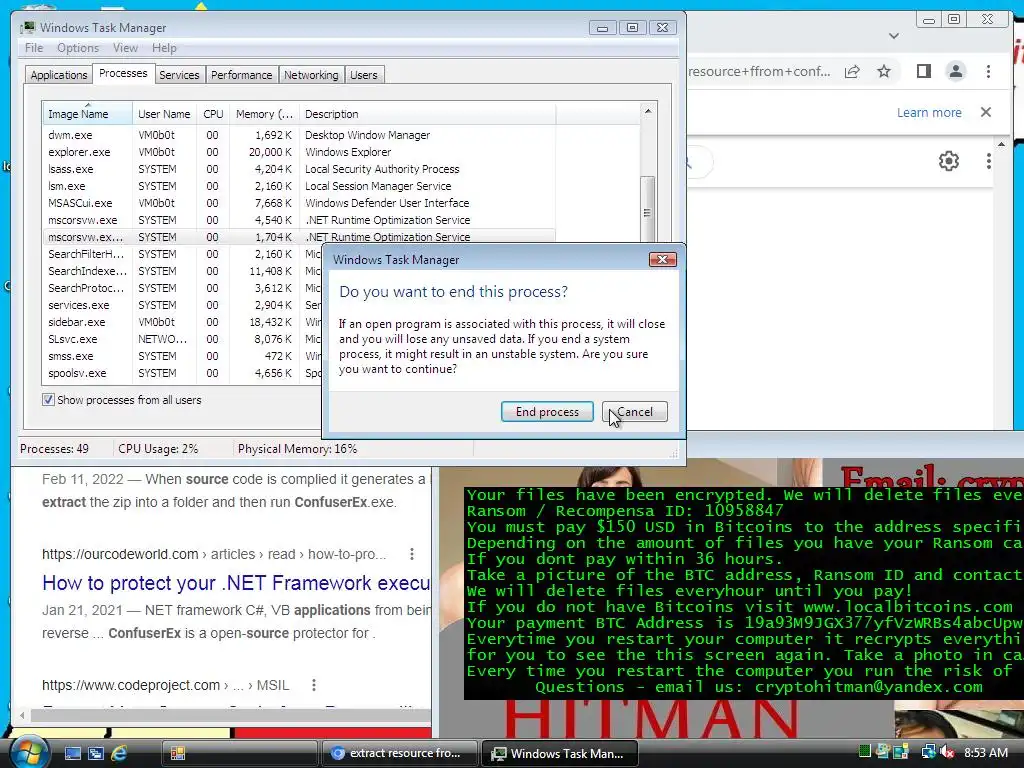
Task: Select lsm.exe process row
Action: click(x=299, y=186)
